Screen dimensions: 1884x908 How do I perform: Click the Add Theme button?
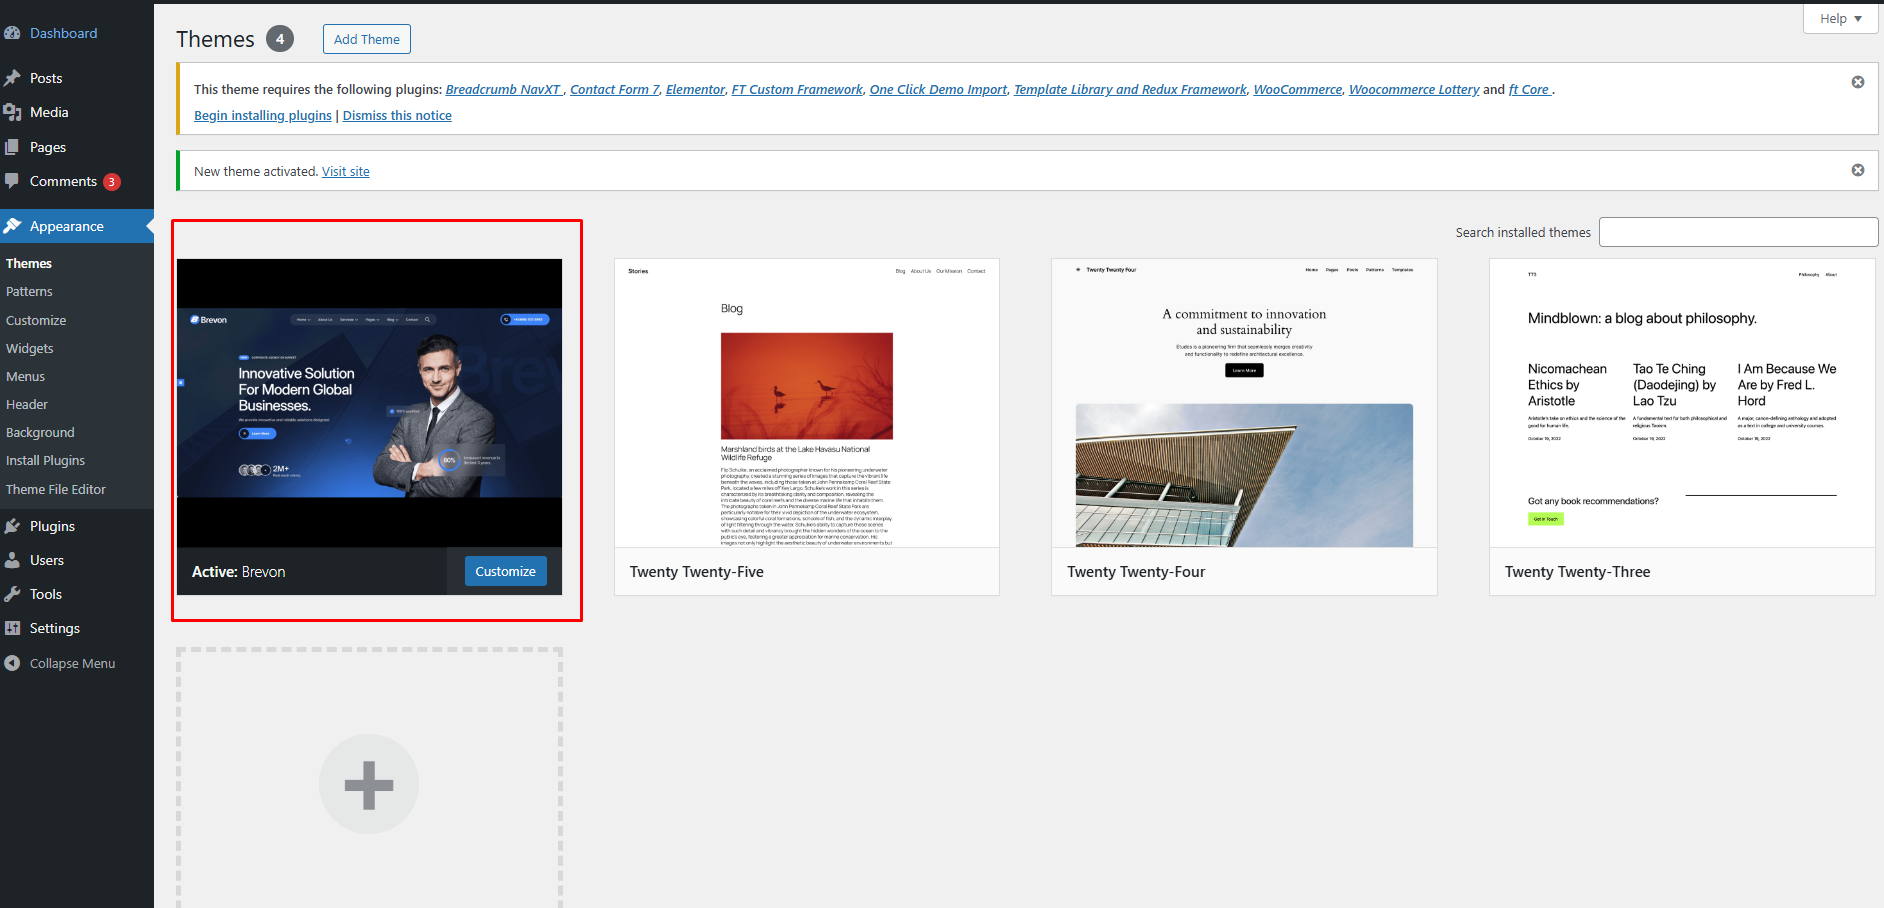point(366,39)
